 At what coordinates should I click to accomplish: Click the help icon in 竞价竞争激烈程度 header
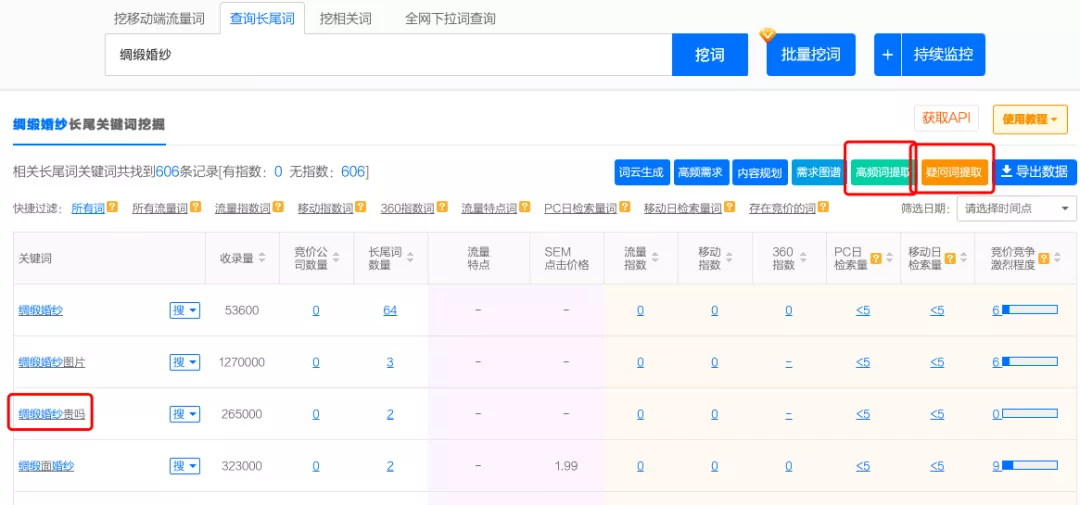[x=1044, y=258]
